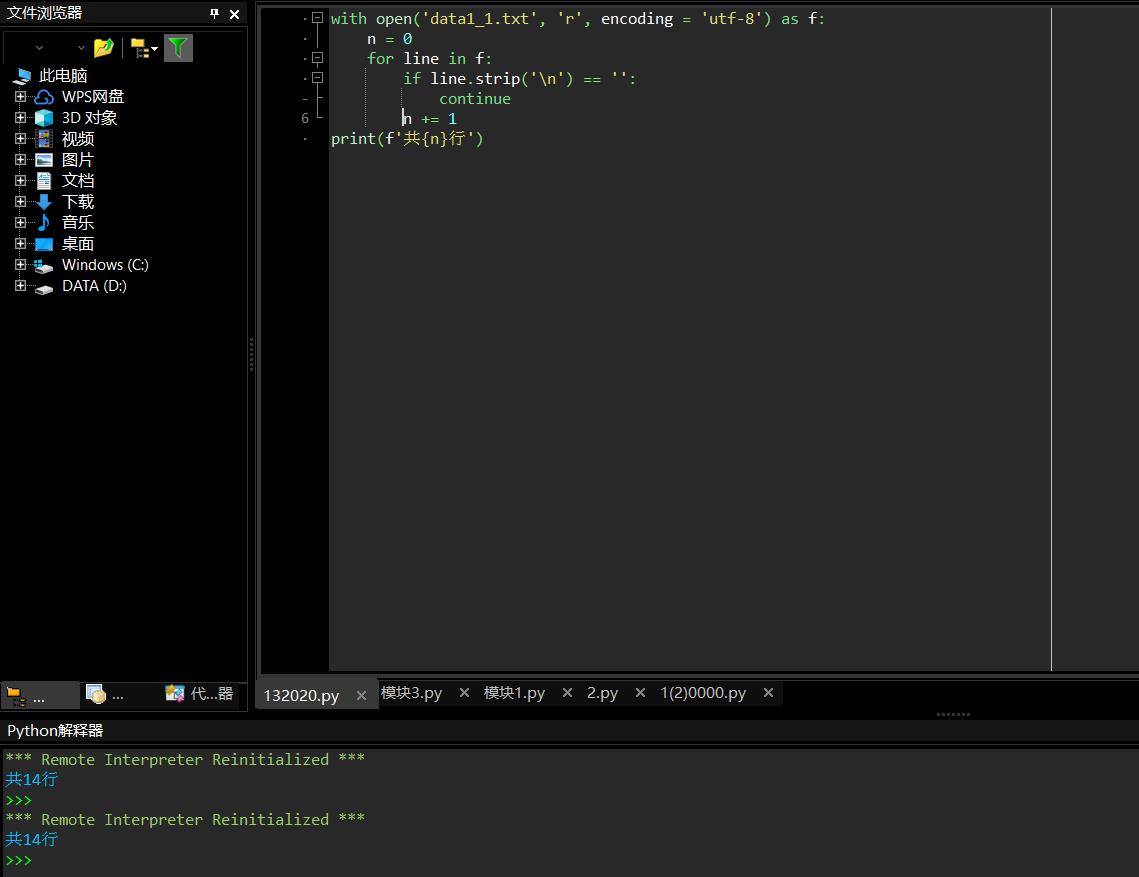Screen dimensions: 1139x877
Task: Expand the 图片 folder node
Action: click(x=20, y=159)
